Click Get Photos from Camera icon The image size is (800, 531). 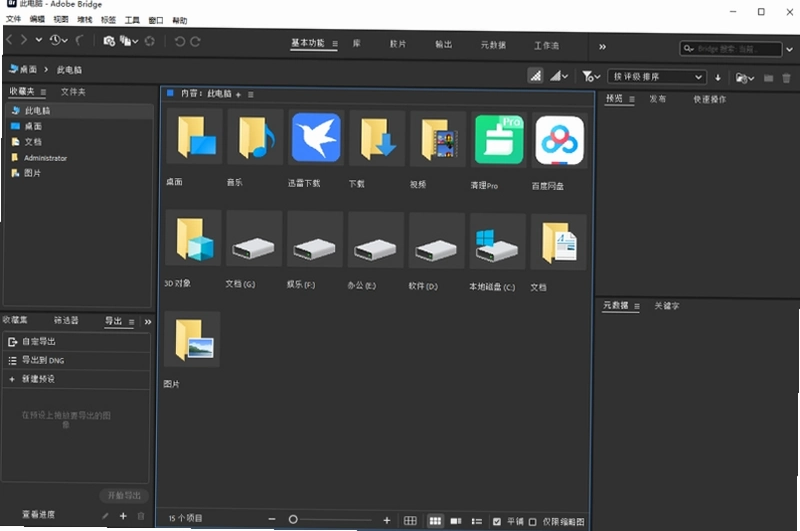pyautogui.click(x=109, y=41)
